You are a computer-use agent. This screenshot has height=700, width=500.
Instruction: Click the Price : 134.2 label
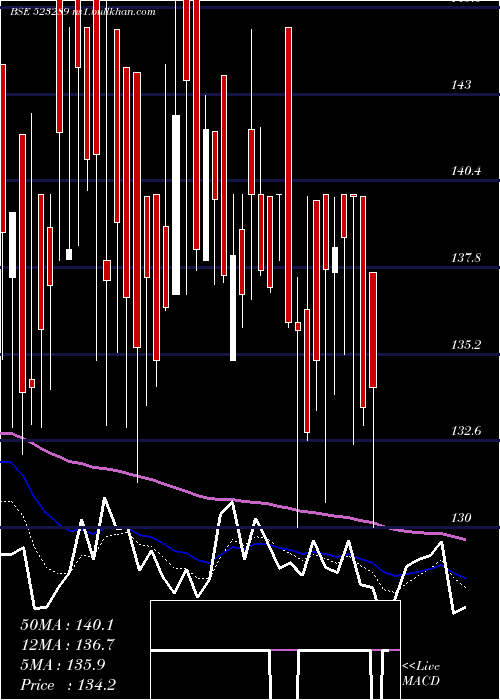[68, 685]
